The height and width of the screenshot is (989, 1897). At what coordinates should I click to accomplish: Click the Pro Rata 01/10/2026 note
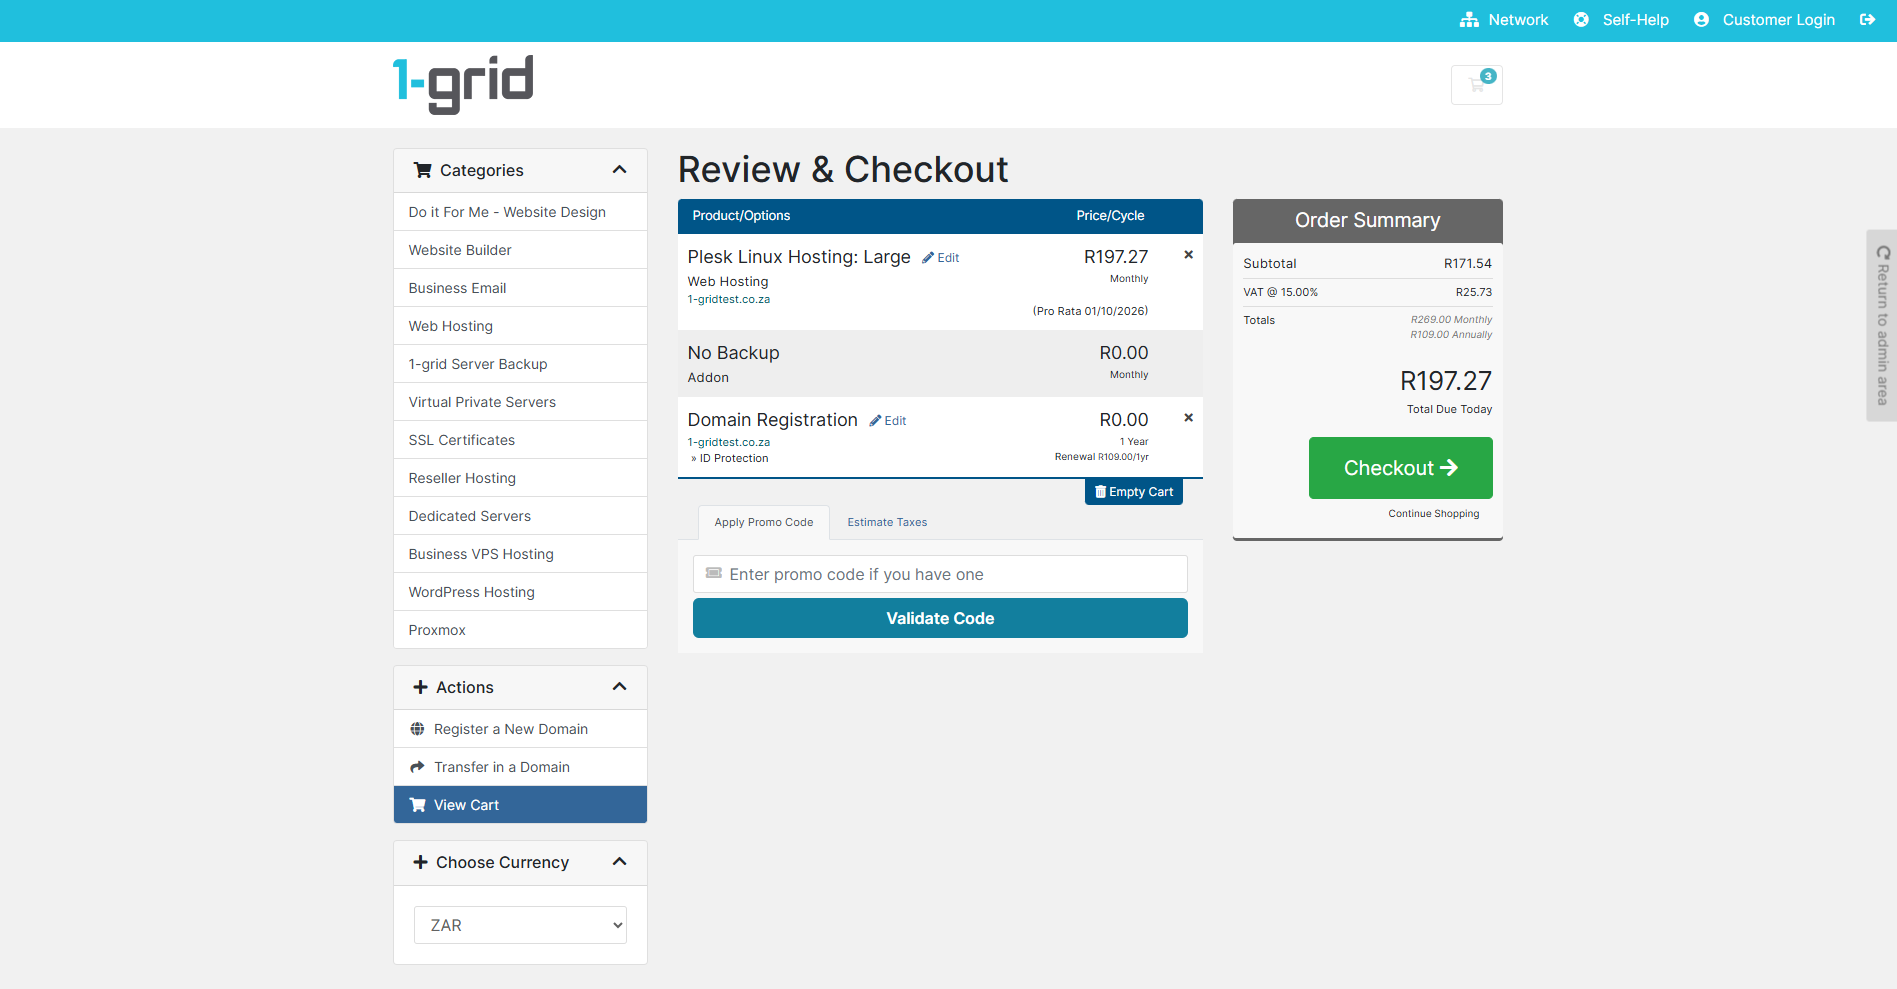pyautogui.click(x=1090, y=312)
